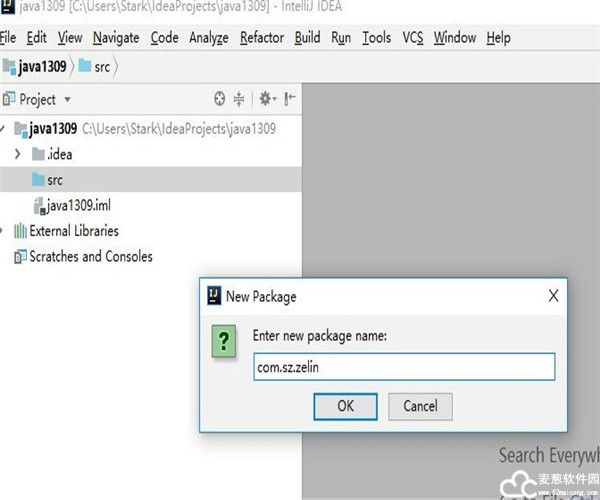Open the Edit menu

point(36,38)
